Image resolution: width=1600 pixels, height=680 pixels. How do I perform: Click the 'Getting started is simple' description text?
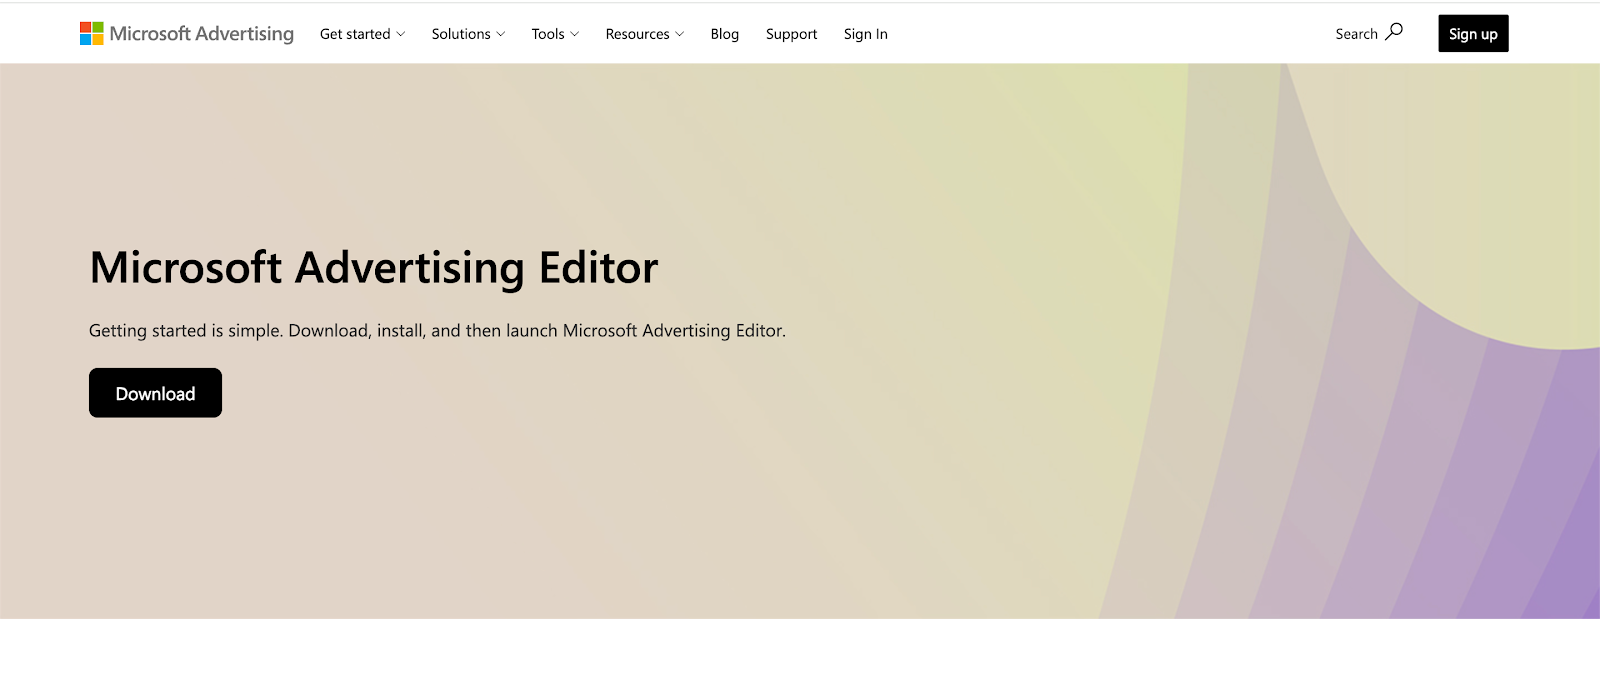437,331
